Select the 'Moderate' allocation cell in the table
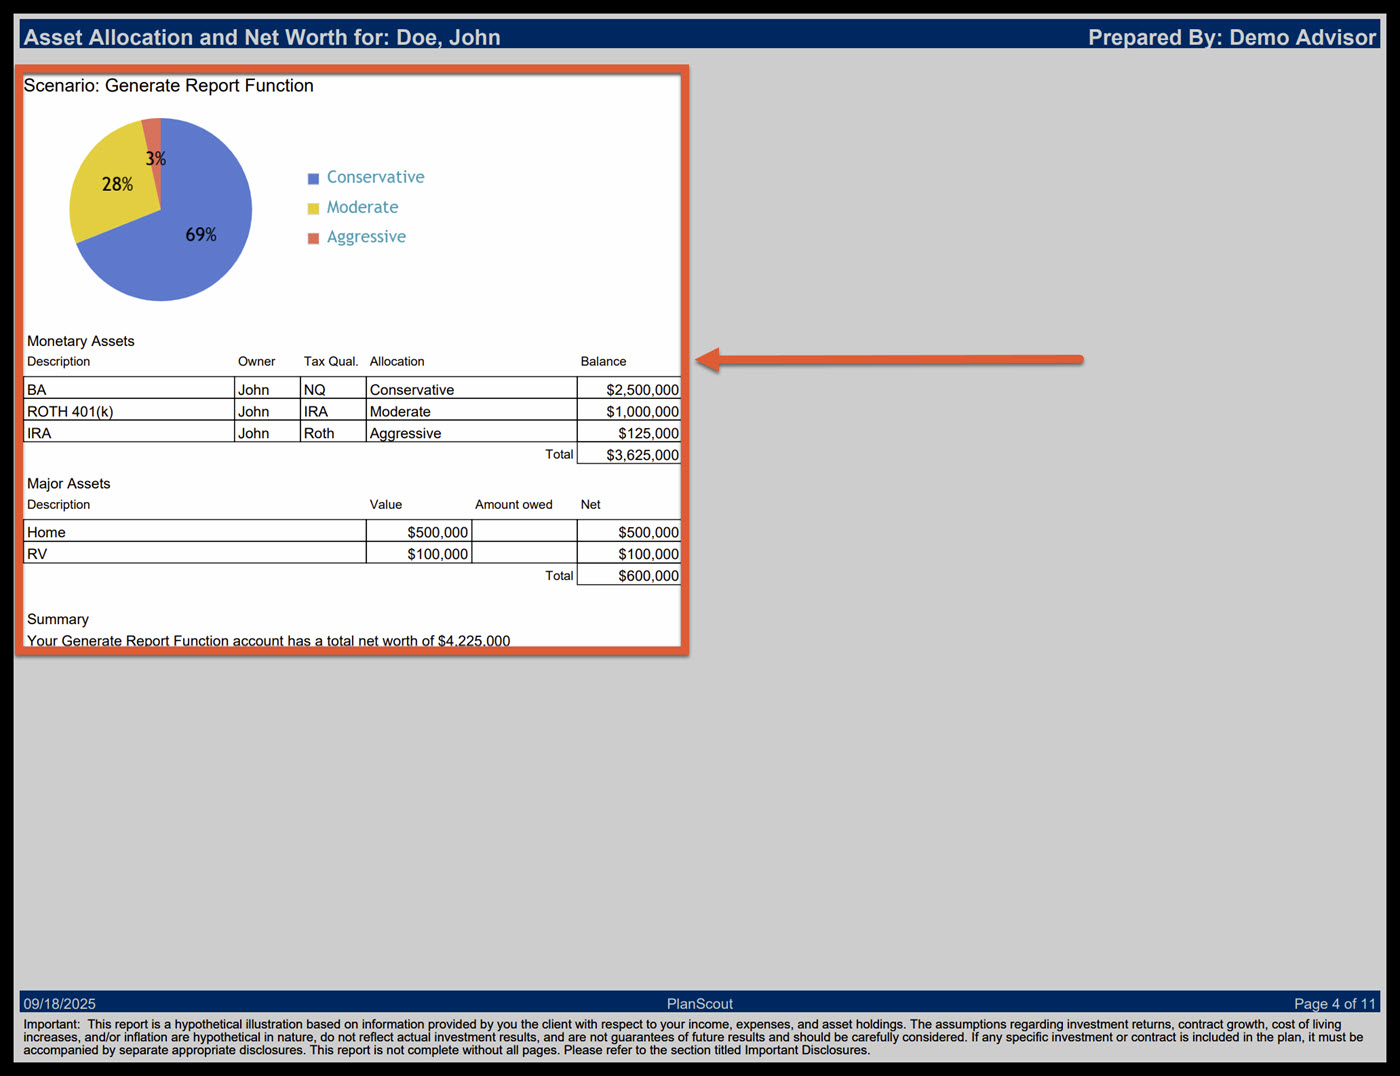 click(471, 411)
